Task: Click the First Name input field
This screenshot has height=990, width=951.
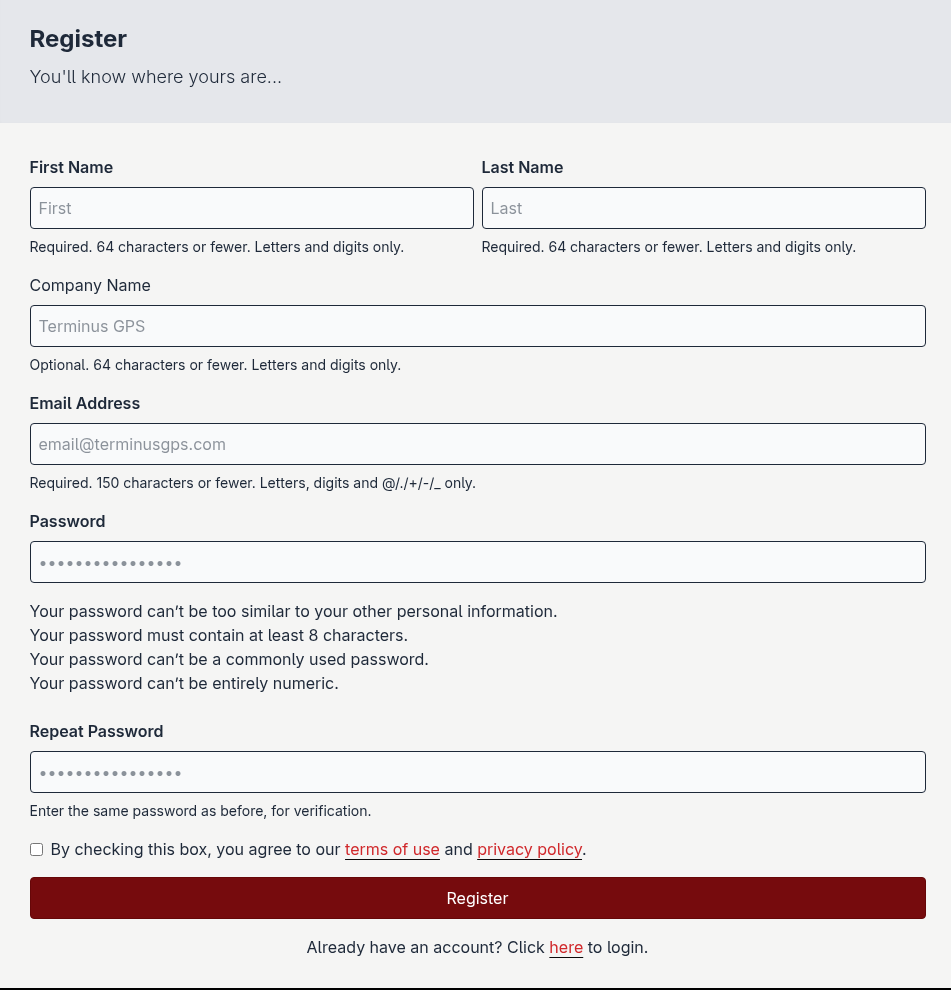Action: [x=251, y=208]
